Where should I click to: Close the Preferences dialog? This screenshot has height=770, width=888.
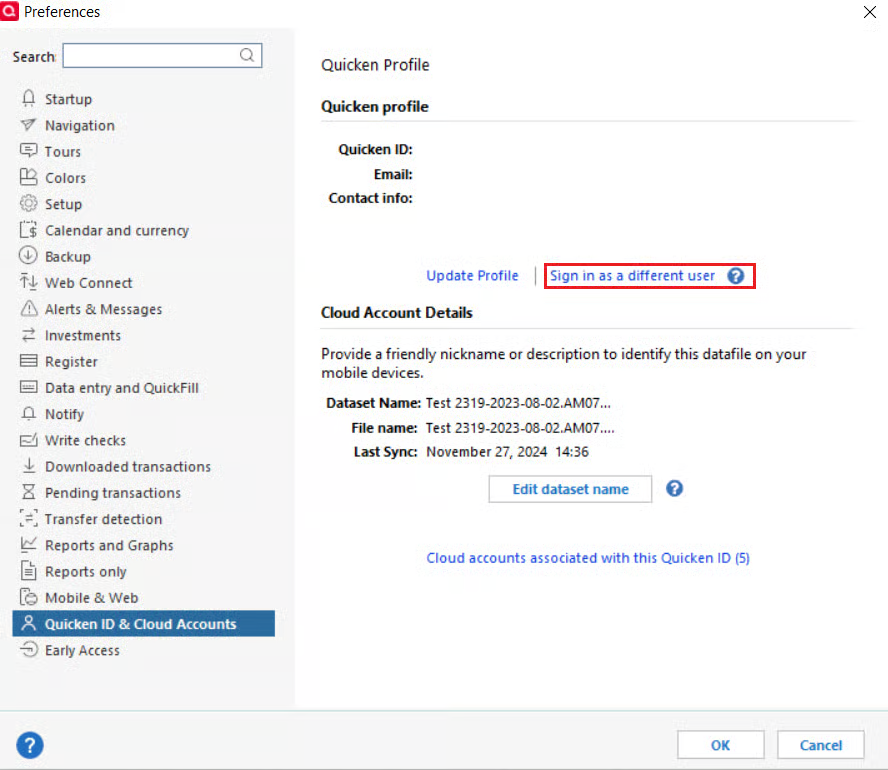870,11
